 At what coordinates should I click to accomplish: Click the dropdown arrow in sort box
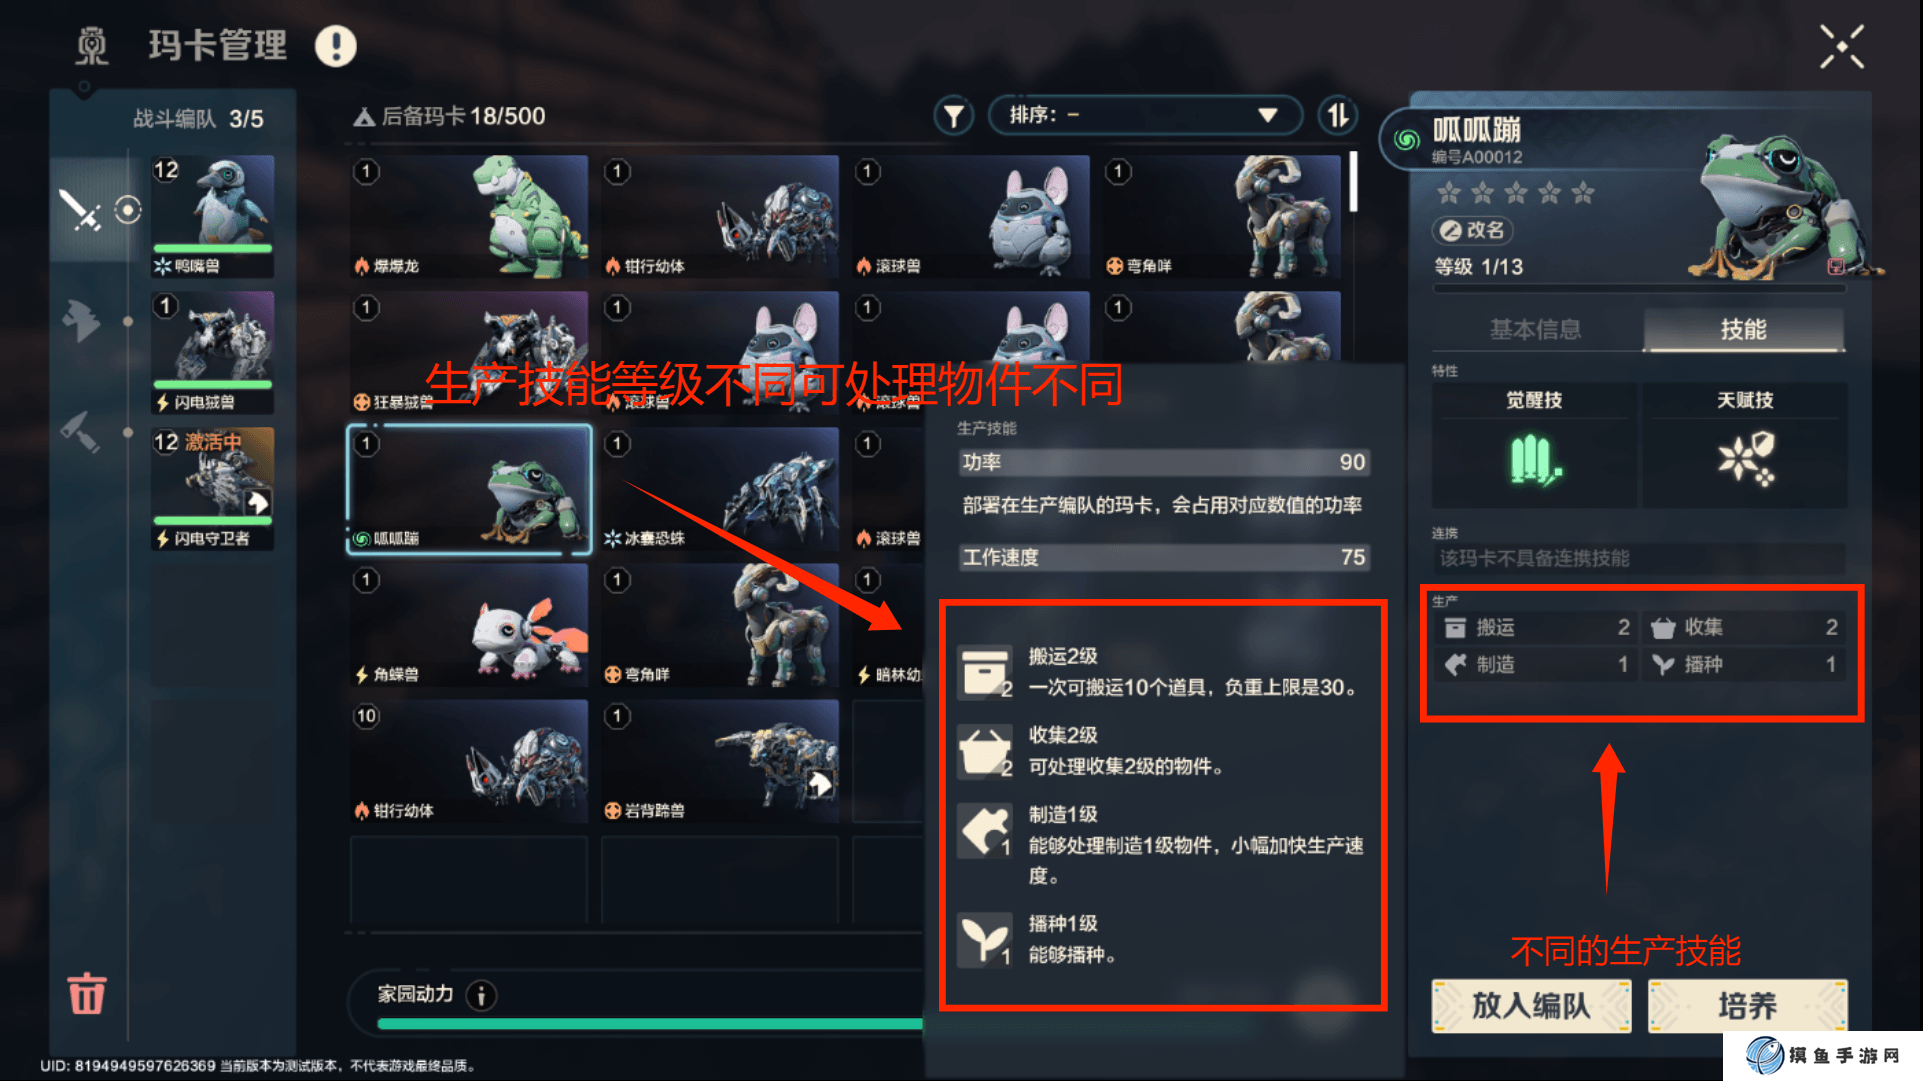coord(1267,116)
